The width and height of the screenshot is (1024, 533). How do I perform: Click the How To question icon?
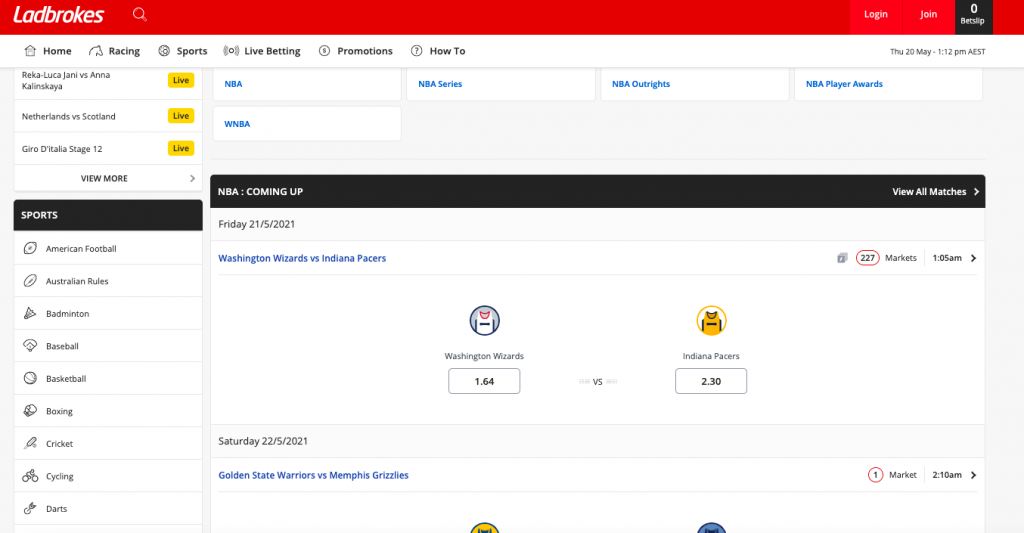point(417,51)
